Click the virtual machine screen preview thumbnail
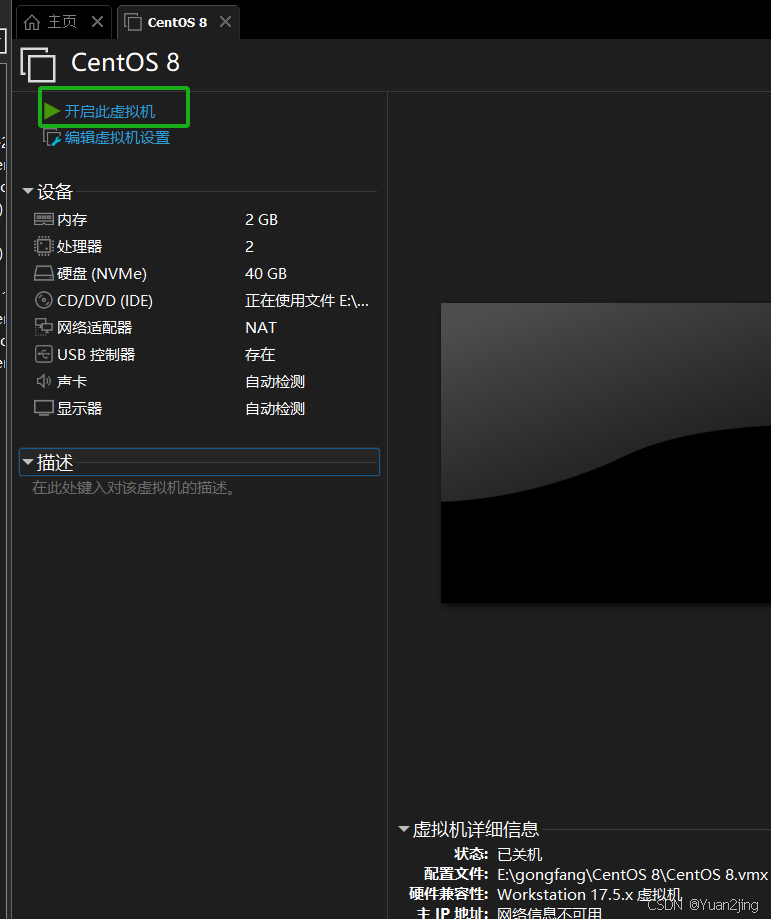Viewport: 771px width, 919px height. point(606,453)
